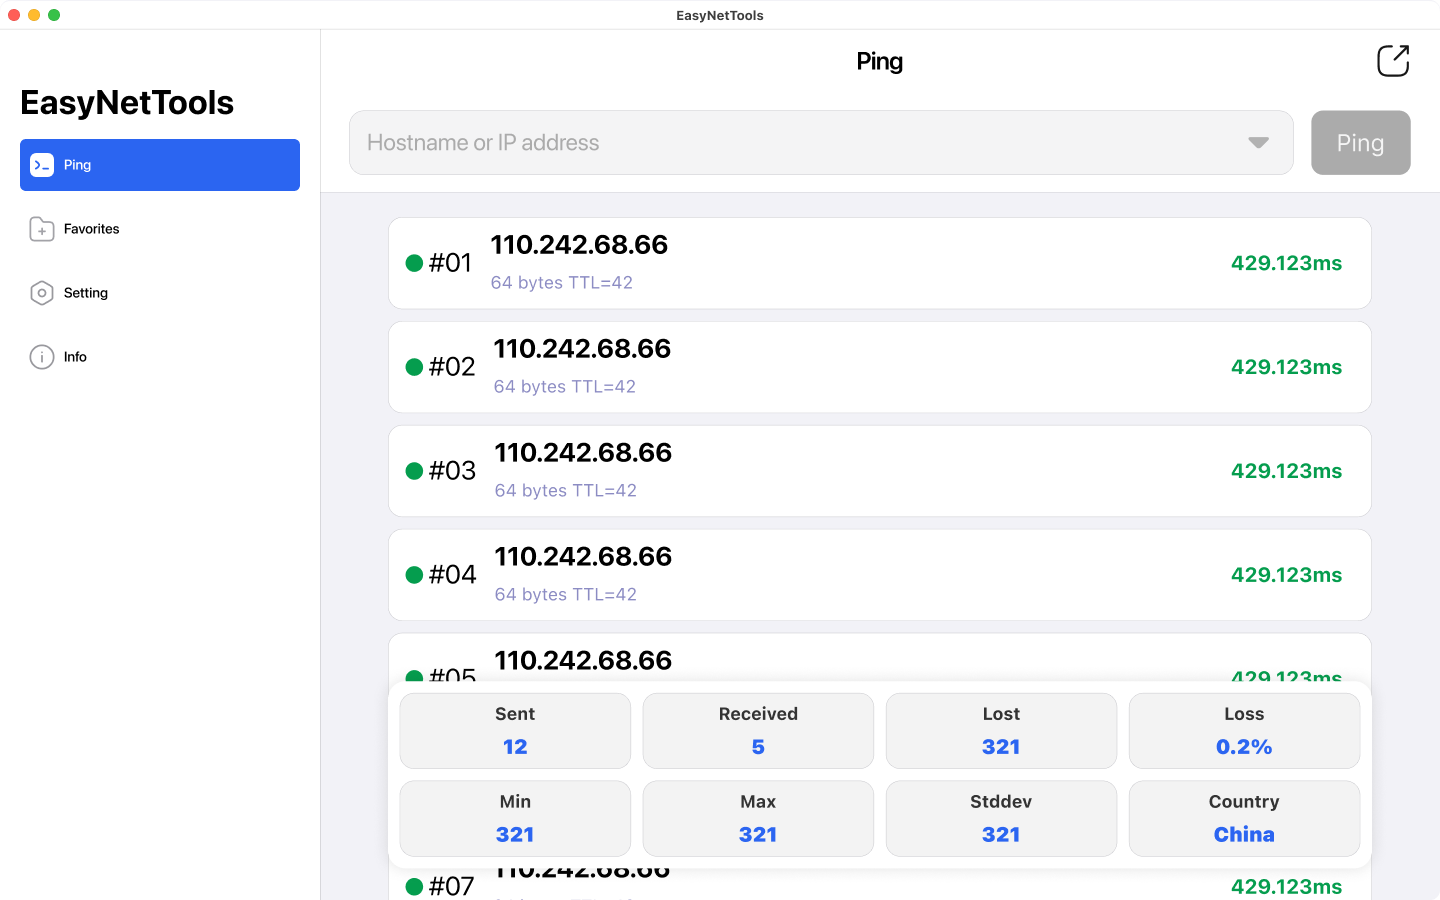Open the Setting sidebar item
This screenshot has width=1440, height=900.
coord(160,293)
